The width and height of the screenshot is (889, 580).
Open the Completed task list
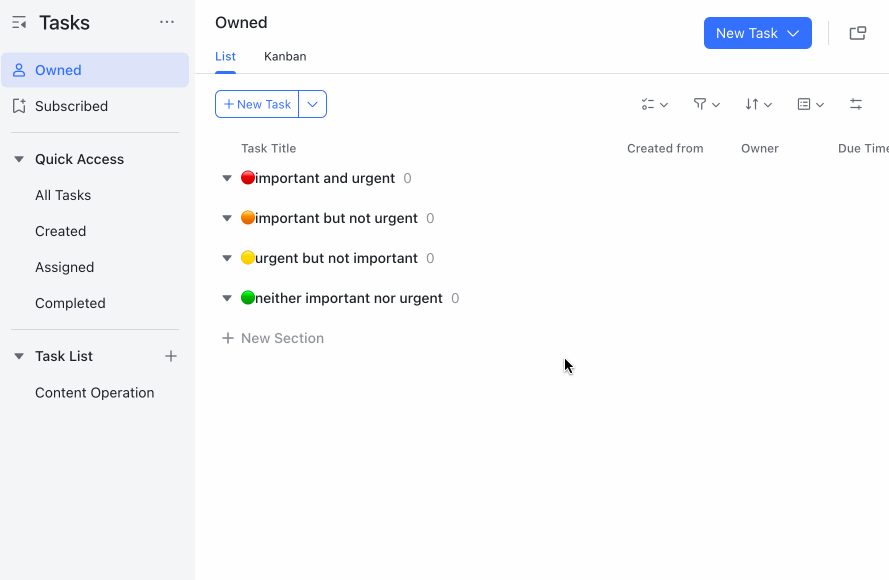[70, 303]
